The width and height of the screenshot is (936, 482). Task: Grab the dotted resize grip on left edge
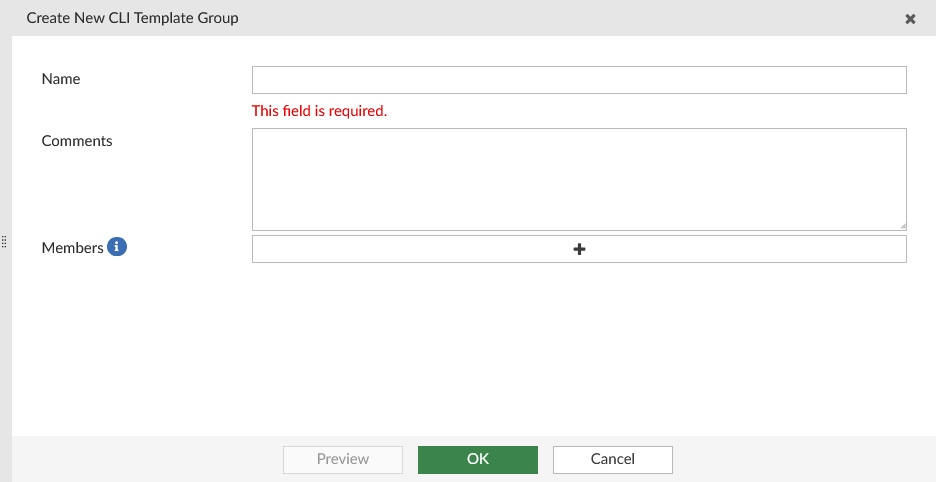click(5, 242)
